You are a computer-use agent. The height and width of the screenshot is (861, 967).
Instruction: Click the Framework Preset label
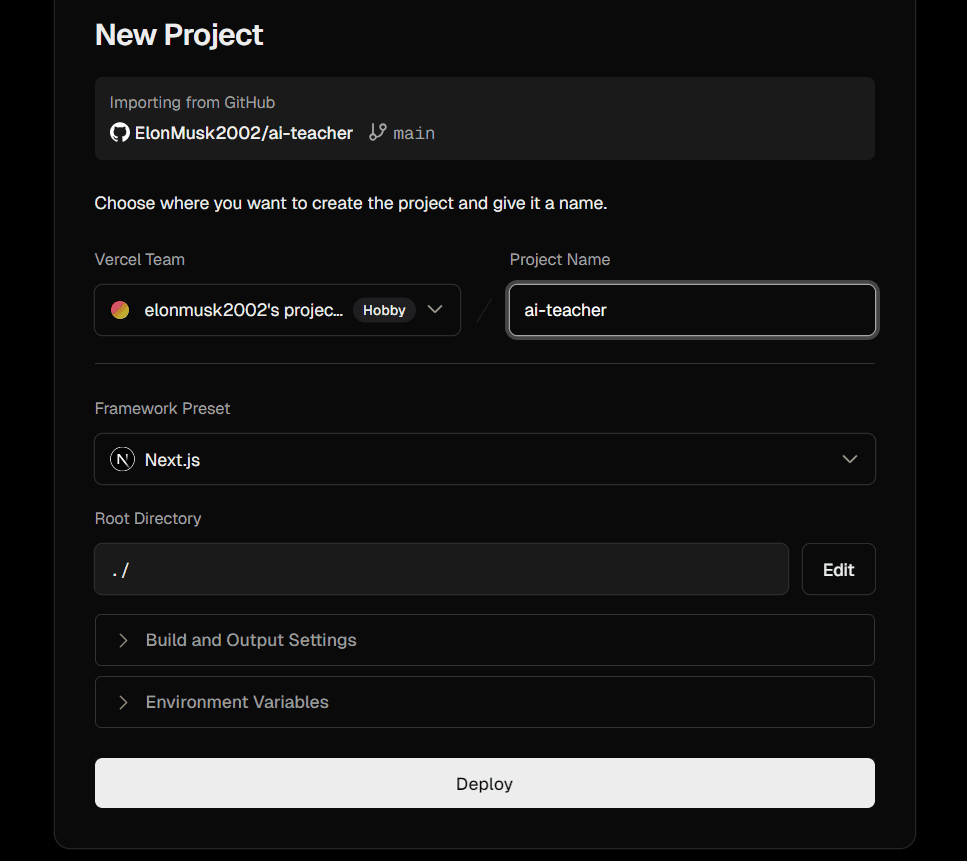163,408
